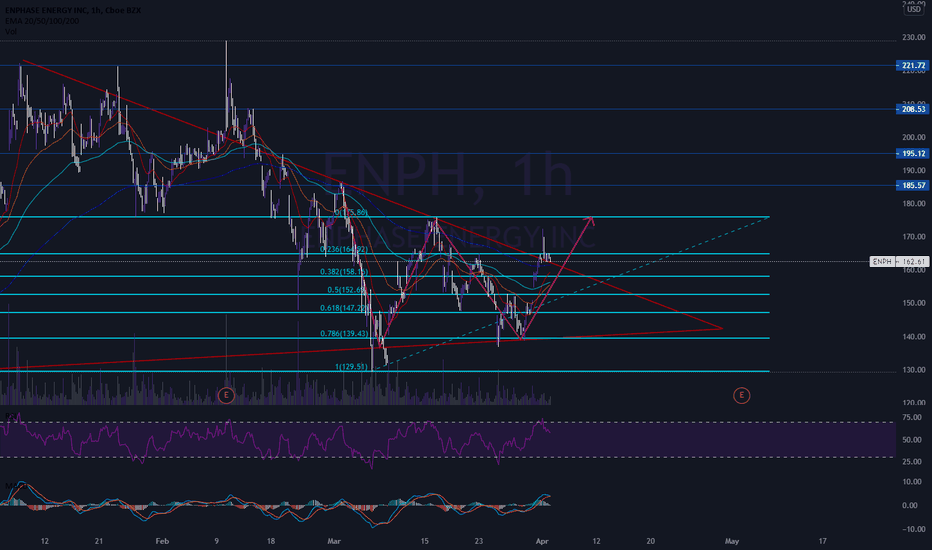The height and width of the screenshot is (550, 932).
Task: Select the 0.618(147.22) Fibonacci level label
Action: point(344,308)
